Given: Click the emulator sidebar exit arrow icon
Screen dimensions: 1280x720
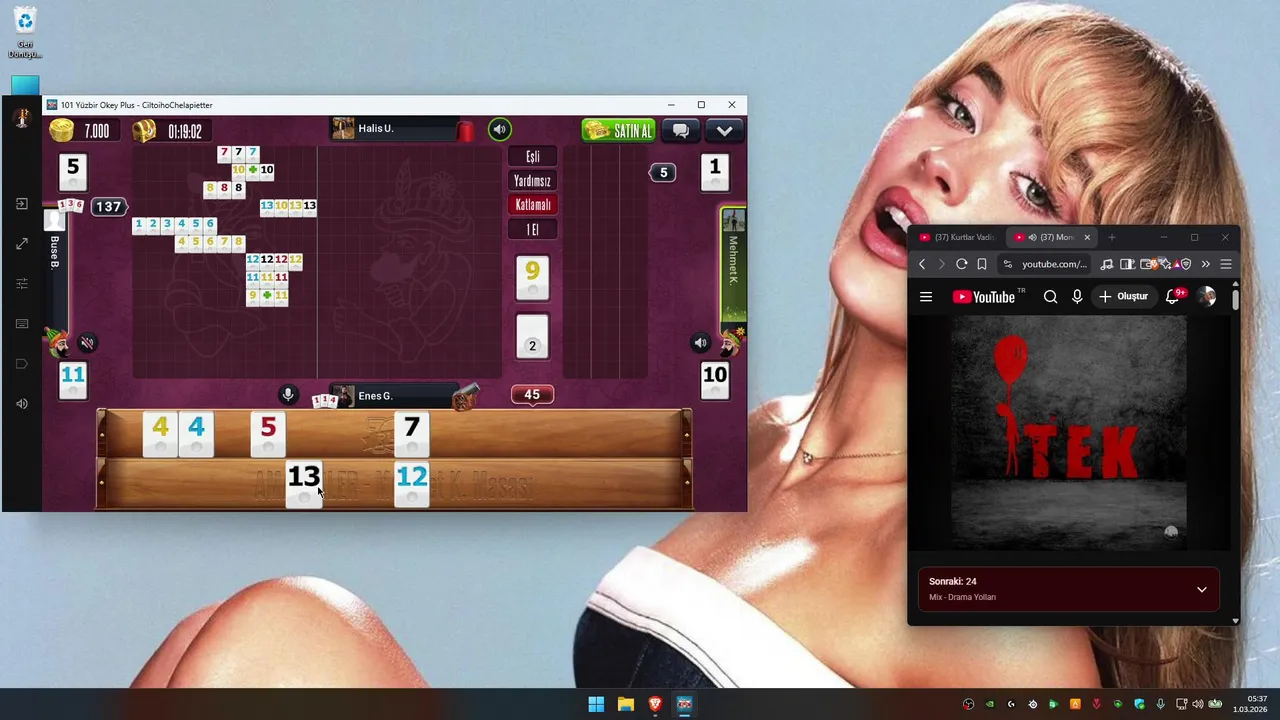Looking at the screenshot, I should (x=22, y=204).
